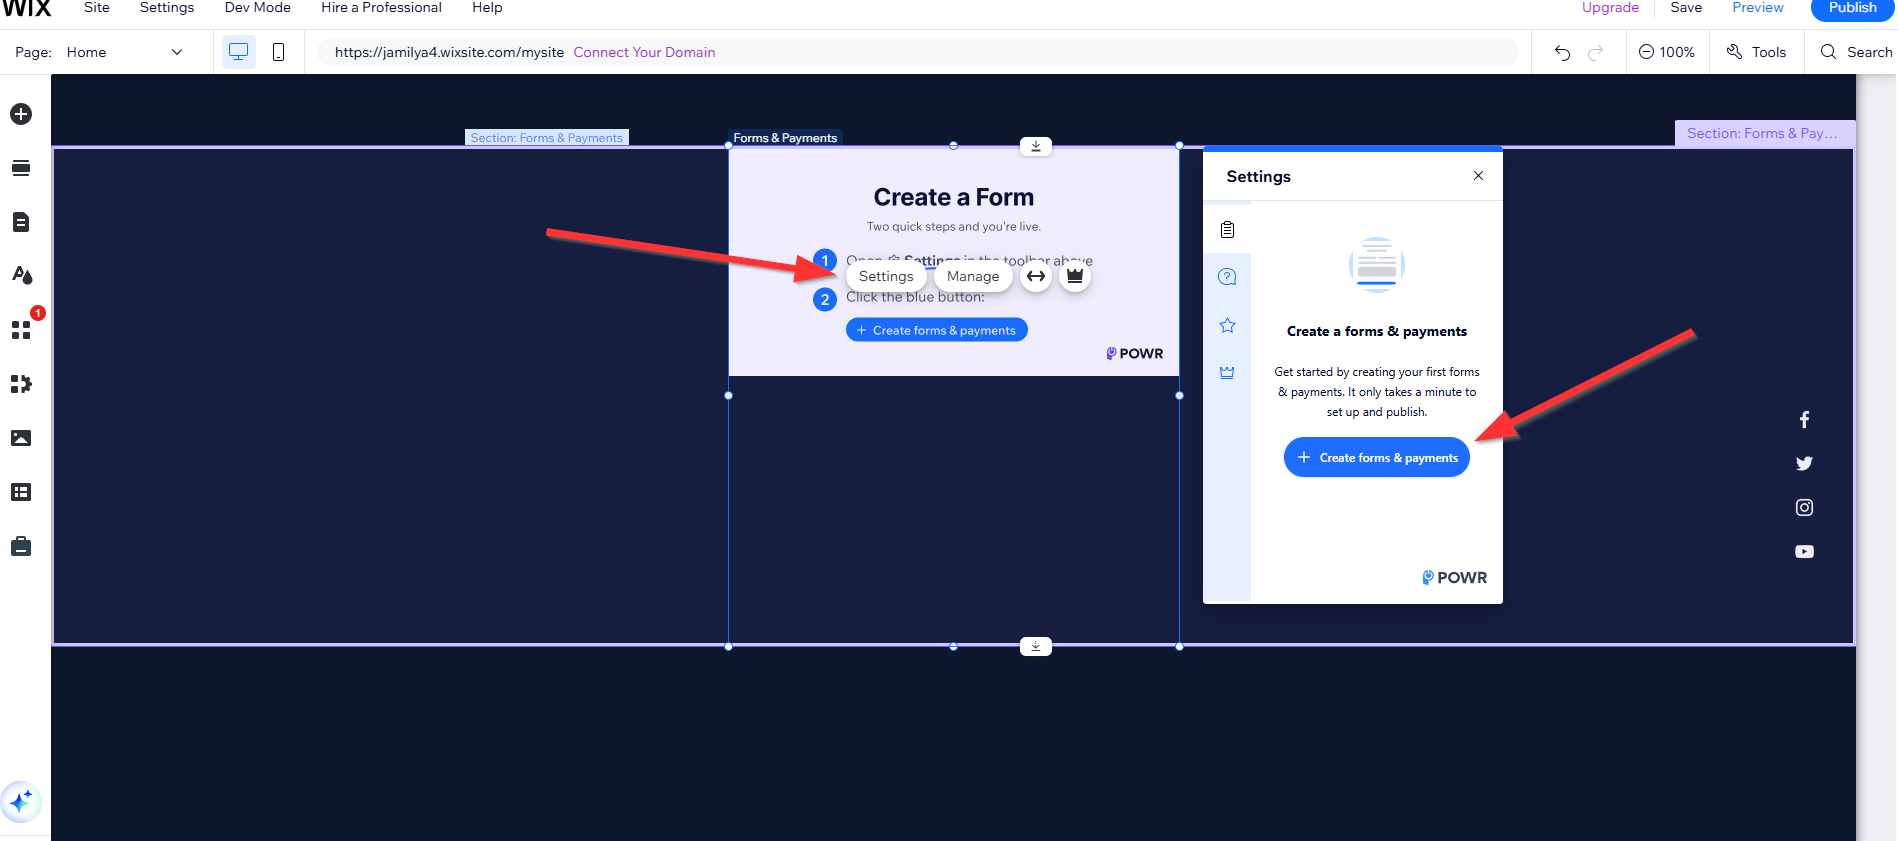
Task: Undo the last action
Action: pos(1562,52)
